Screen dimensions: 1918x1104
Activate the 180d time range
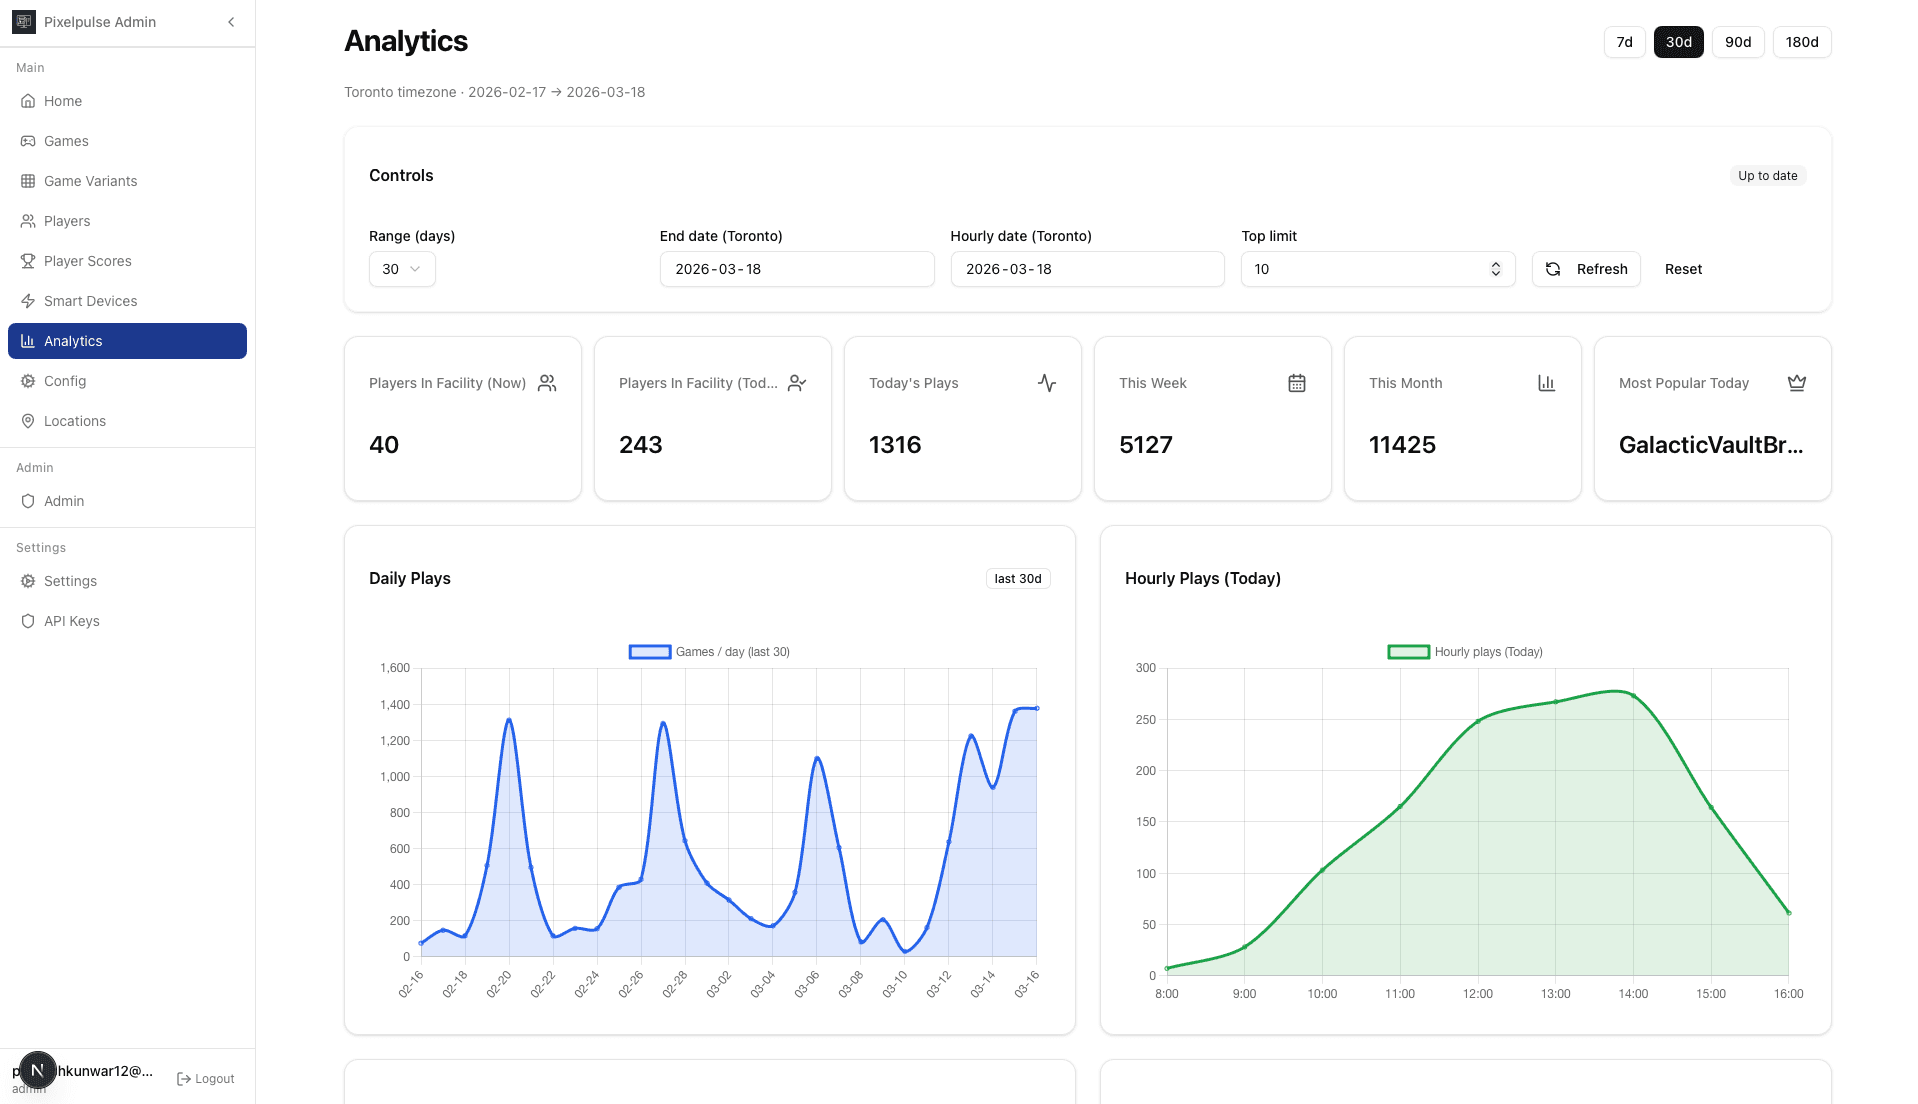(x=1801, y=42)
